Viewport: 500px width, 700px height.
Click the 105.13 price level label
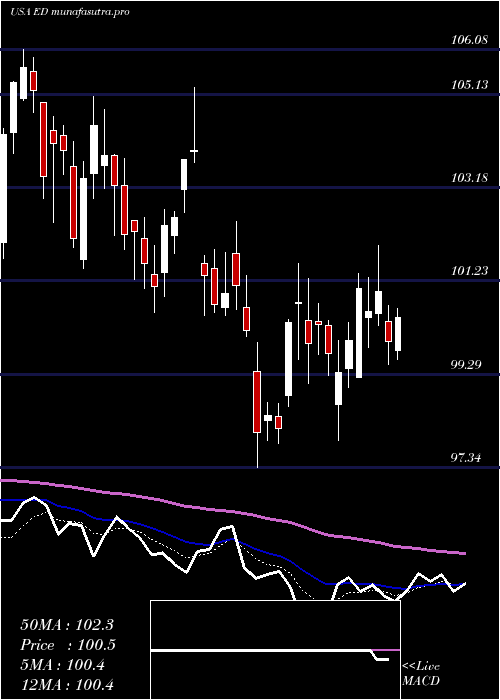[x=469, y=84]
